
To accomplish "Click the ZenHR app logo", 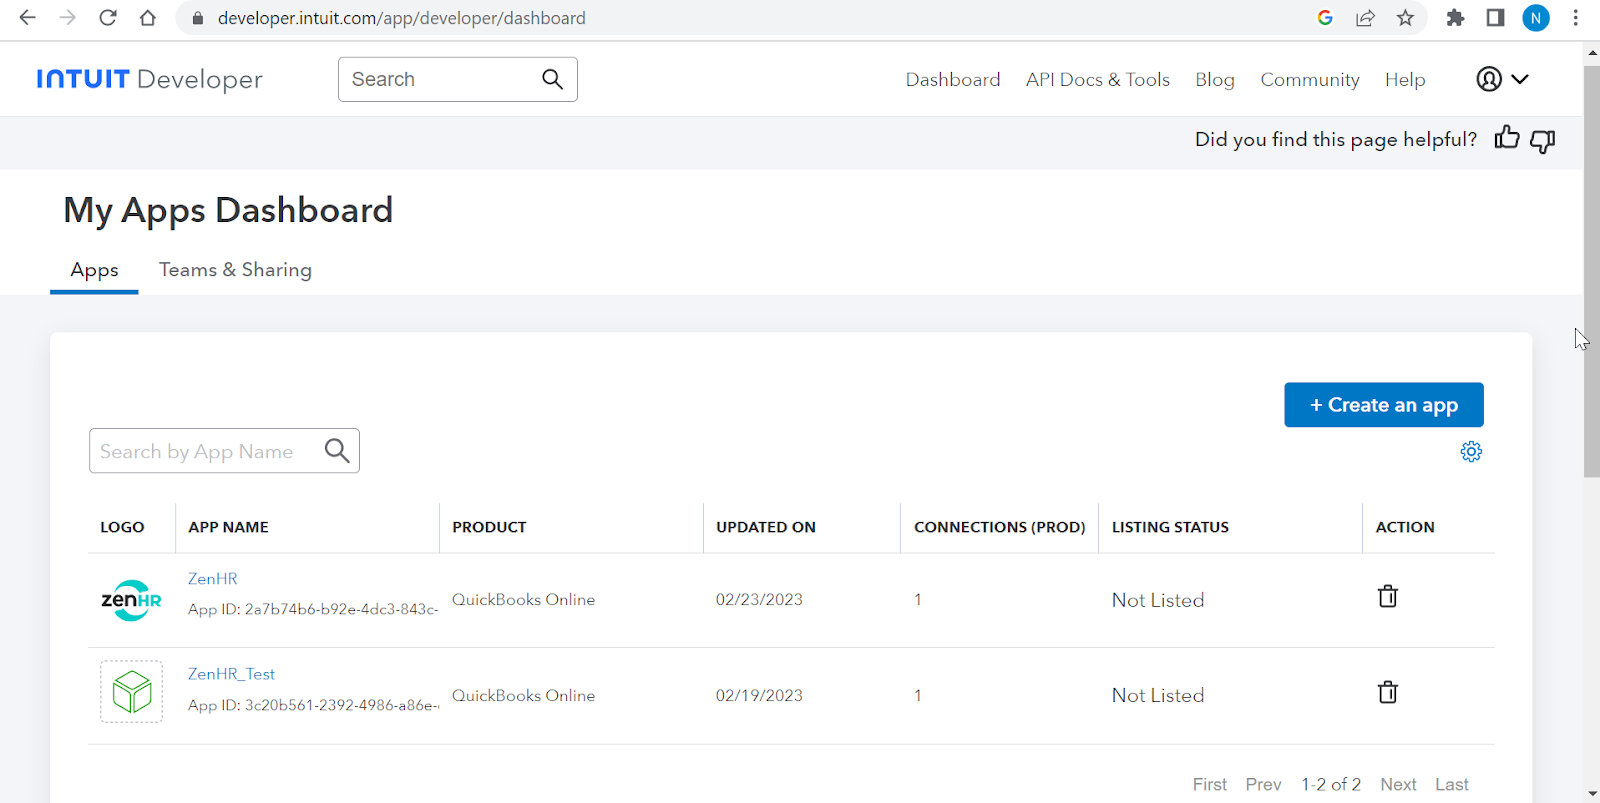I will [x=131, y=601].
